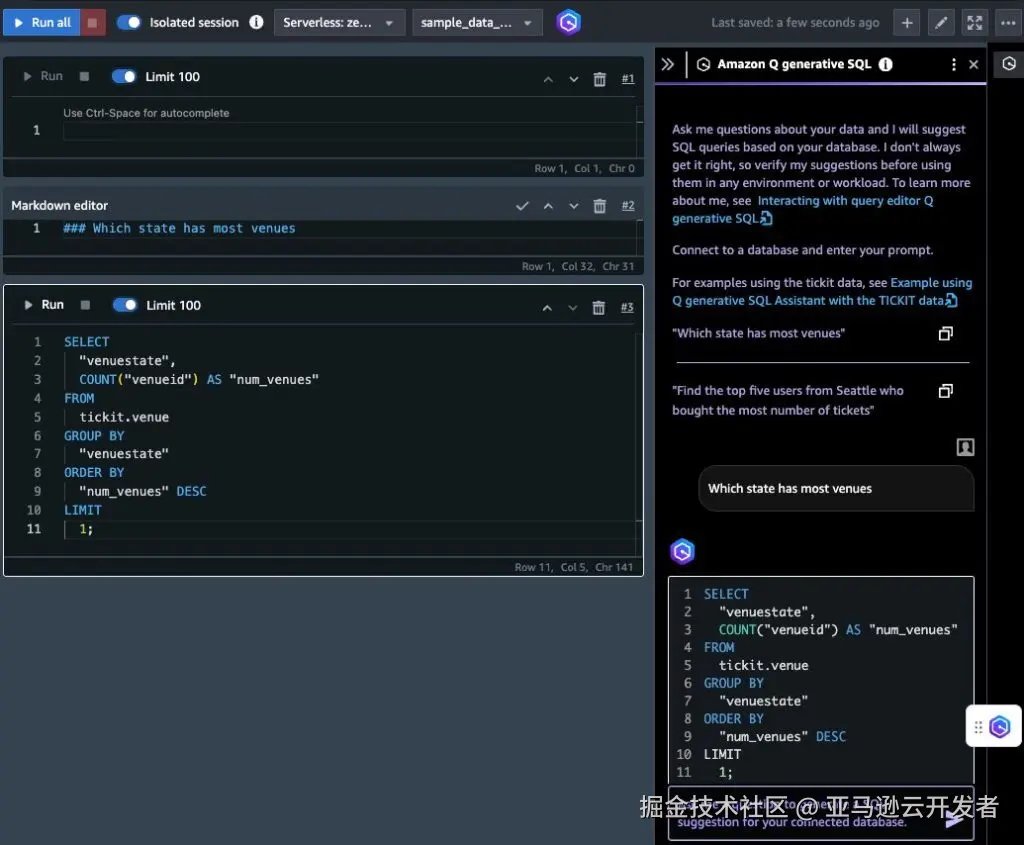1024x845 pixels.
Task: Move Markdown cell #2 down
Action: pos(573,206)
